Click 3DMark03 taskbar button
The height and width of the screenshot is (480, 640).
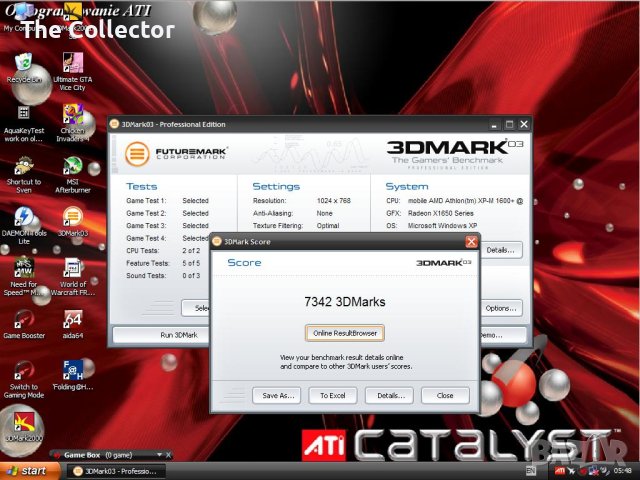[x=116, y=471]
